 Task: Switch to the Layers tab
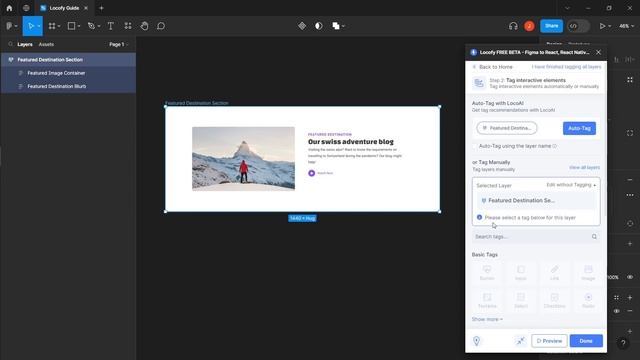pos(25,44)
